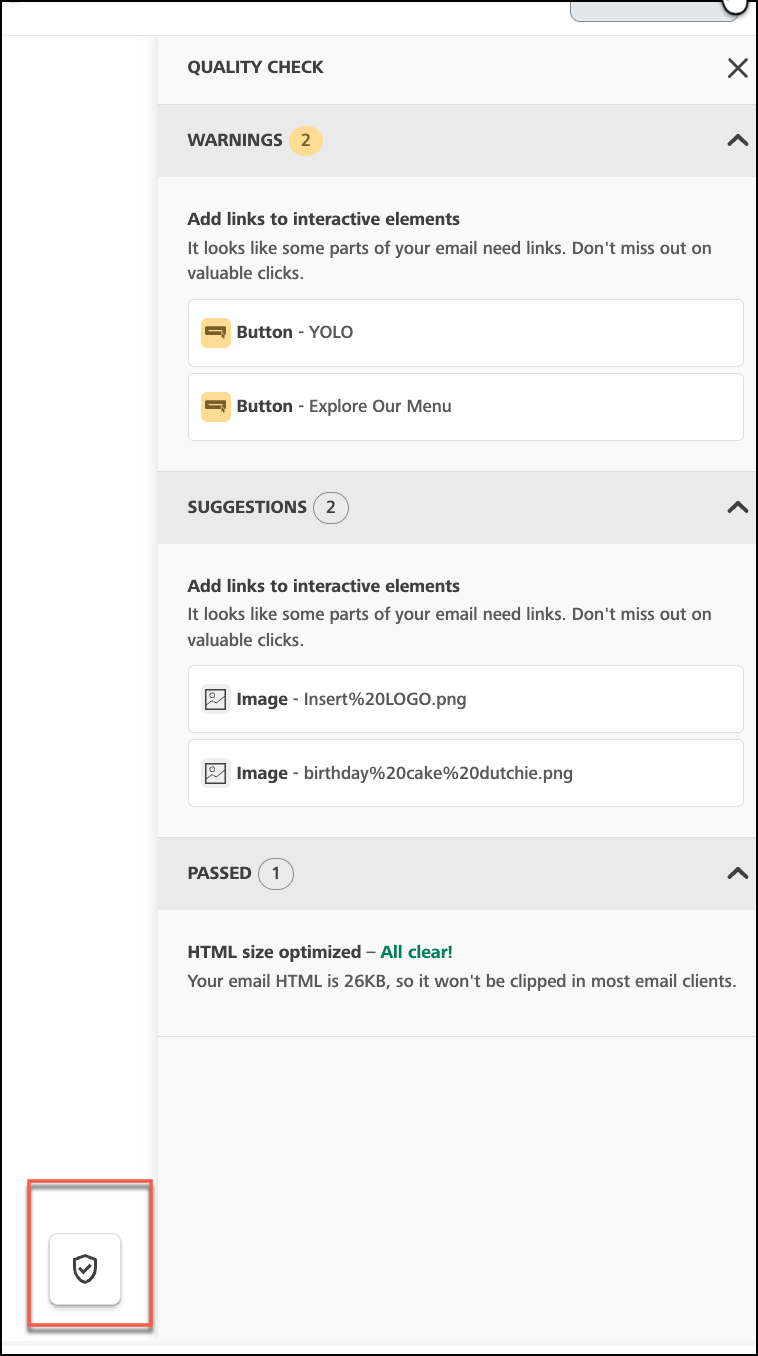Click the Passed count badge 1
The height and width of the screenshot is (1356, 758).
click(276, 873)
